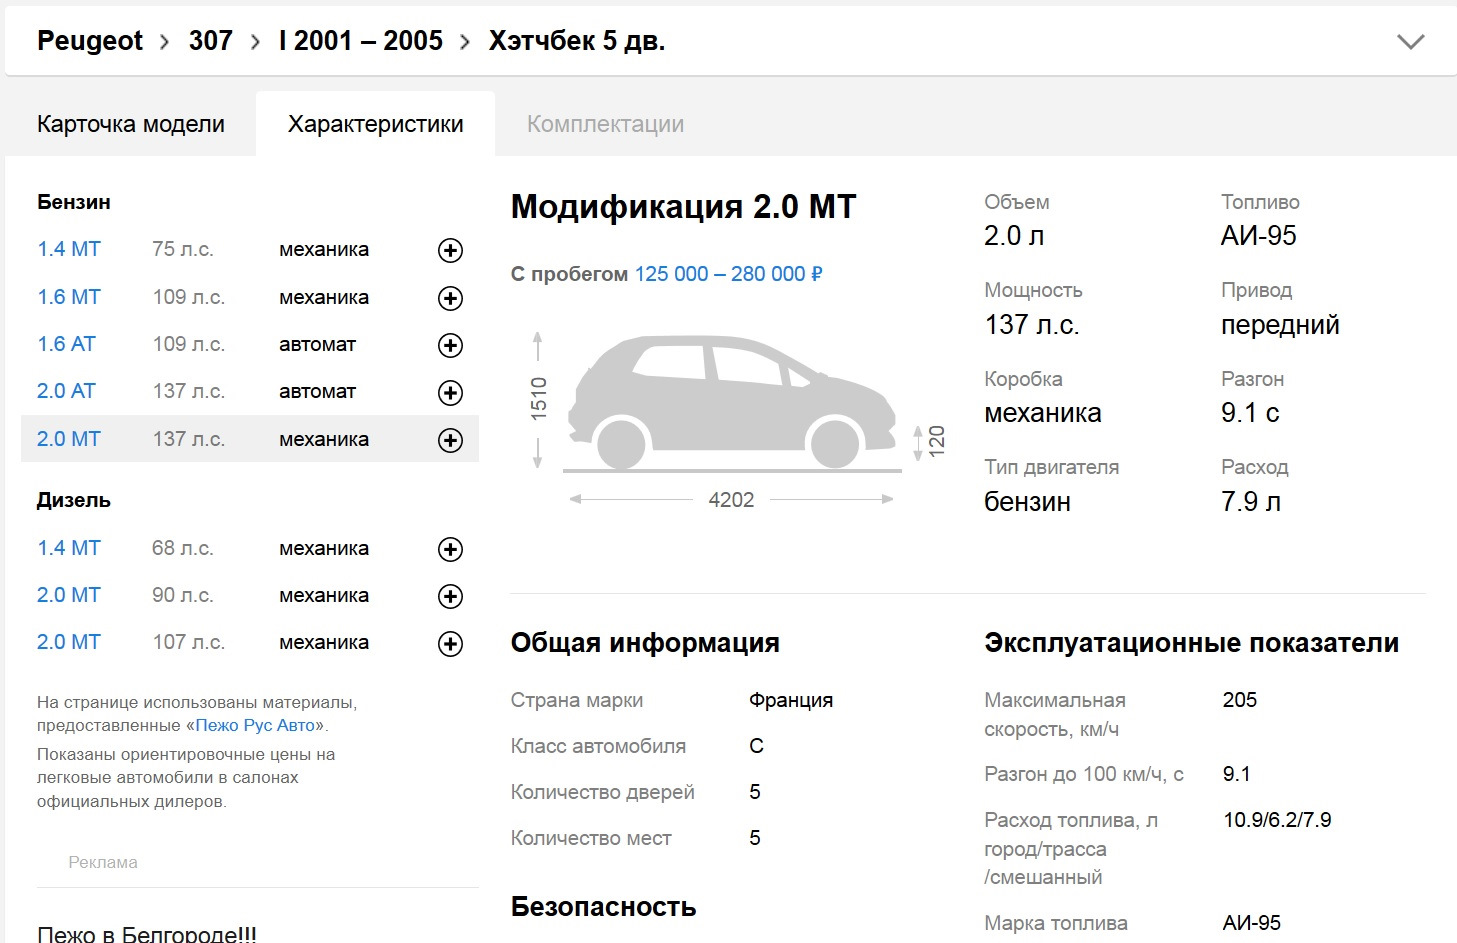
Task: Click the gray car silhouette image
Action: pyautogui.click(x=732, y=402)
